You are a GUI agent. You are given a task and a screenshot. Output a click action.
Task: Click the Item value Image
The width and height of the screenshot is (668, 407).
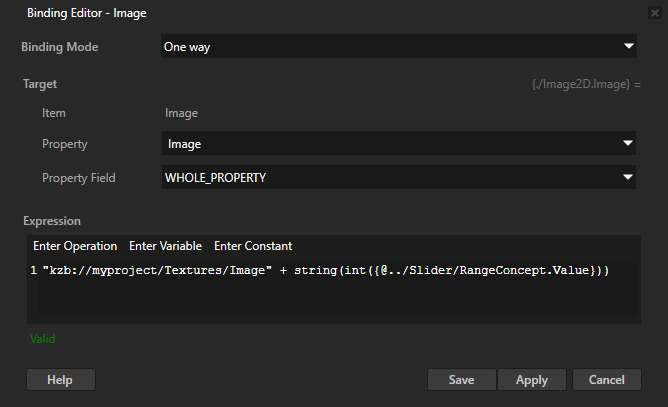click(x=181, y=114)
